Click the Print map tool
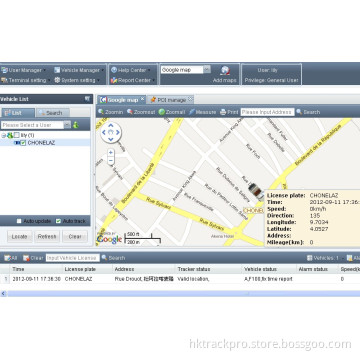This screenshot has width=360, height=360. (x=229, y=112)
